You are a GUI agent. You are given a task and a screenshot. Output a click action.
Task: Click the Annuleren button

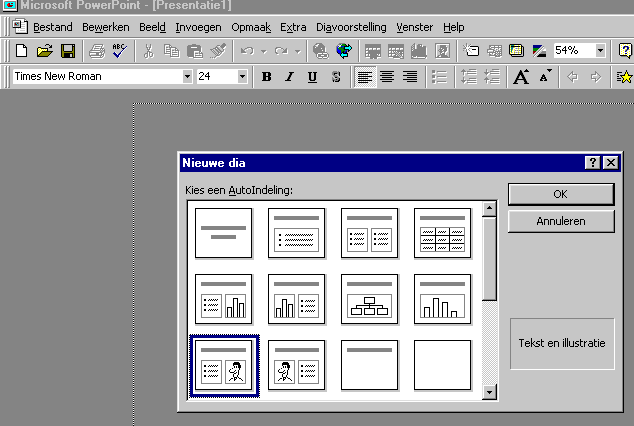[x=561, y=221]
